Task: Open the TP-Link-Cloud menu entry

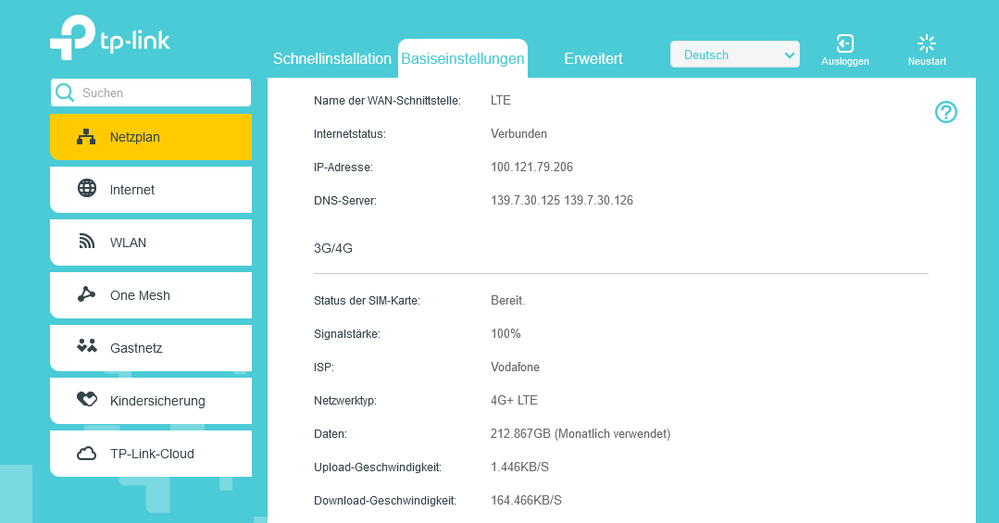Action: (151, 454)
